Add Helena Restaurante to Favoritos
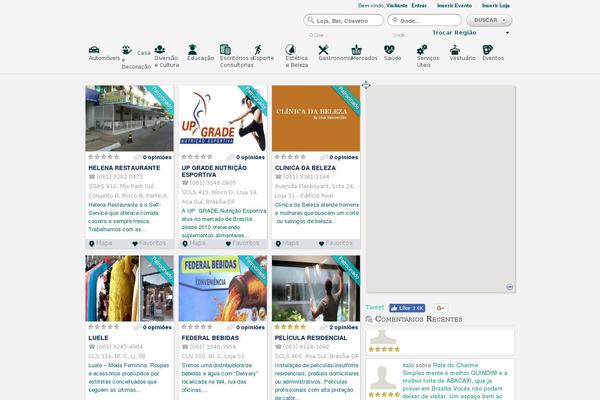600x400 pixels. click(149, 243)
